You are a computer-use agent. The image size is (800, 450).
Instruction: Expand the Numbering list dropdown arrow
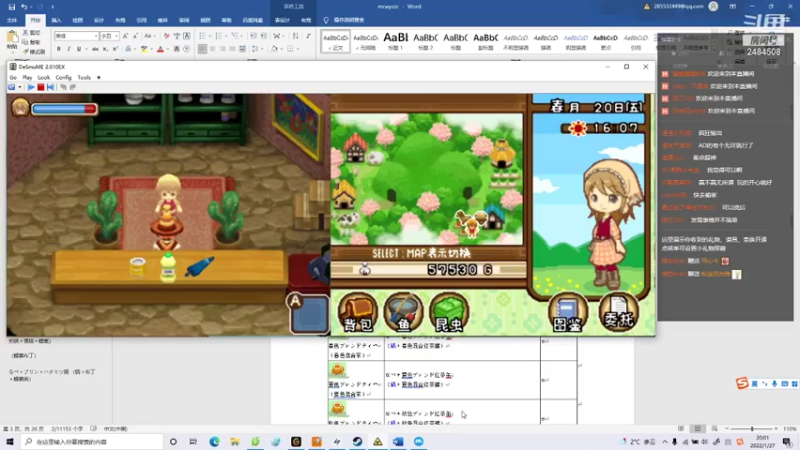click(225, 36)
